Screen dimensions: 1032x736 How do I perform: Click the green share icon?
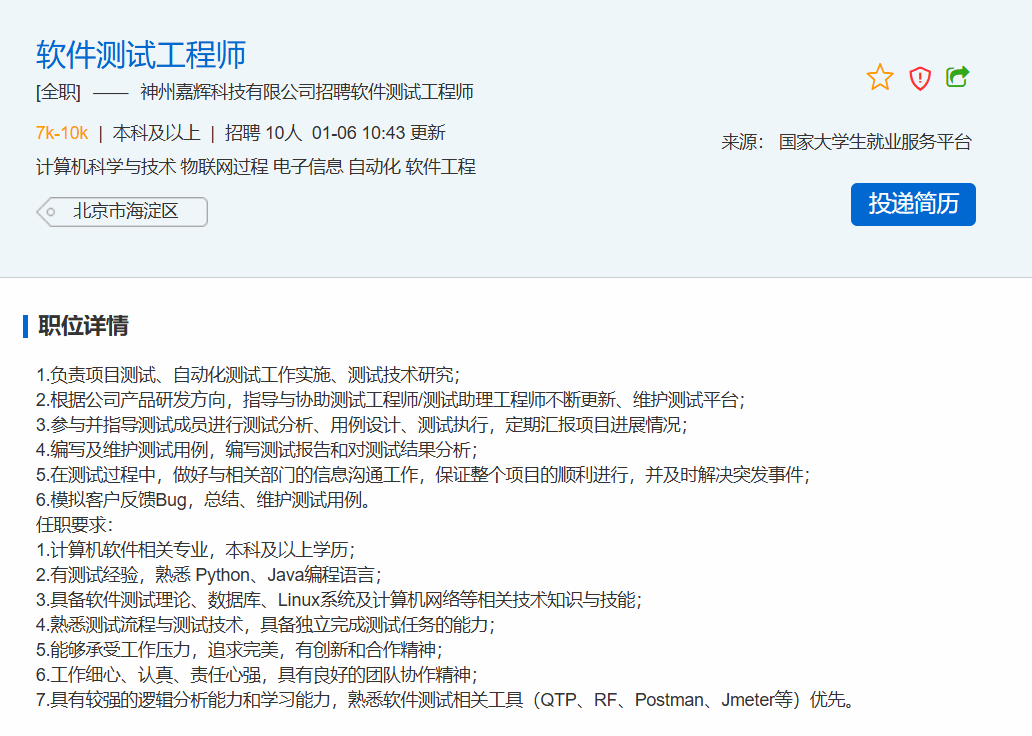[958, 77]
